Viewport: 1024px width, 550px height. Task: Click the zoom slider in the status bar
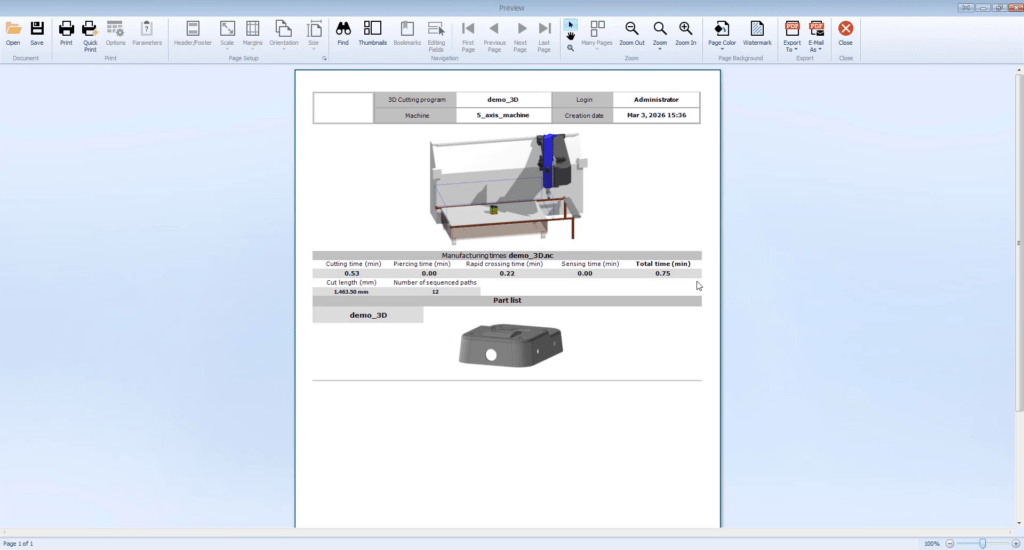point(983,543)
